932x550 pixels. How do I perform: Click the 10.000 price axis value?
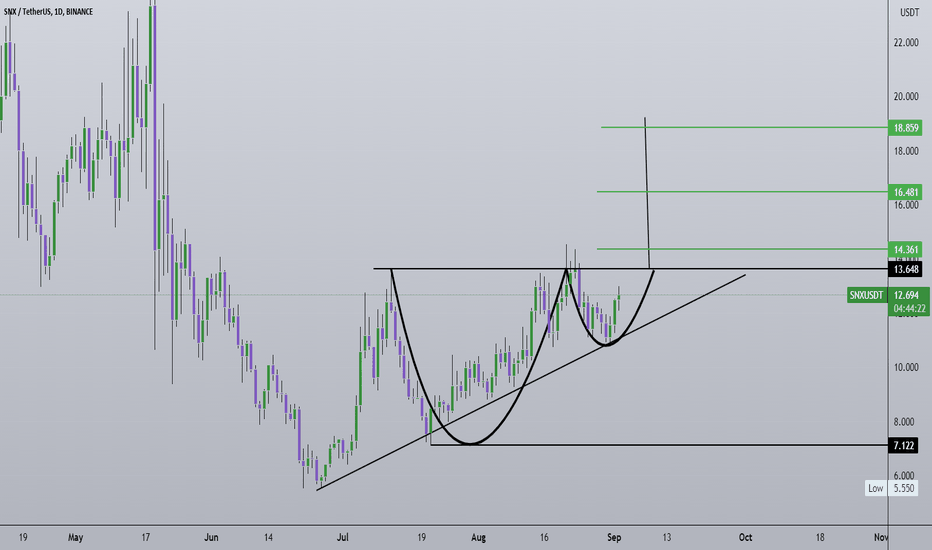click(906, 367)
